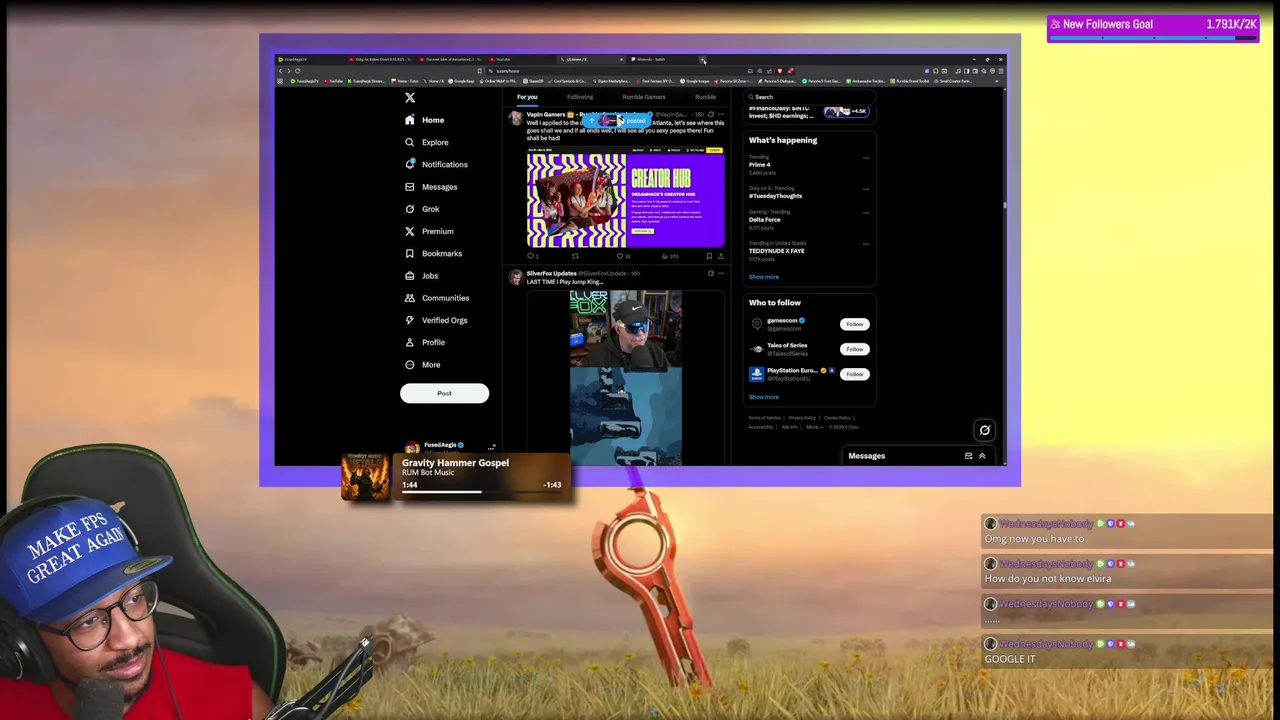Click the browser back arrow

280,71
